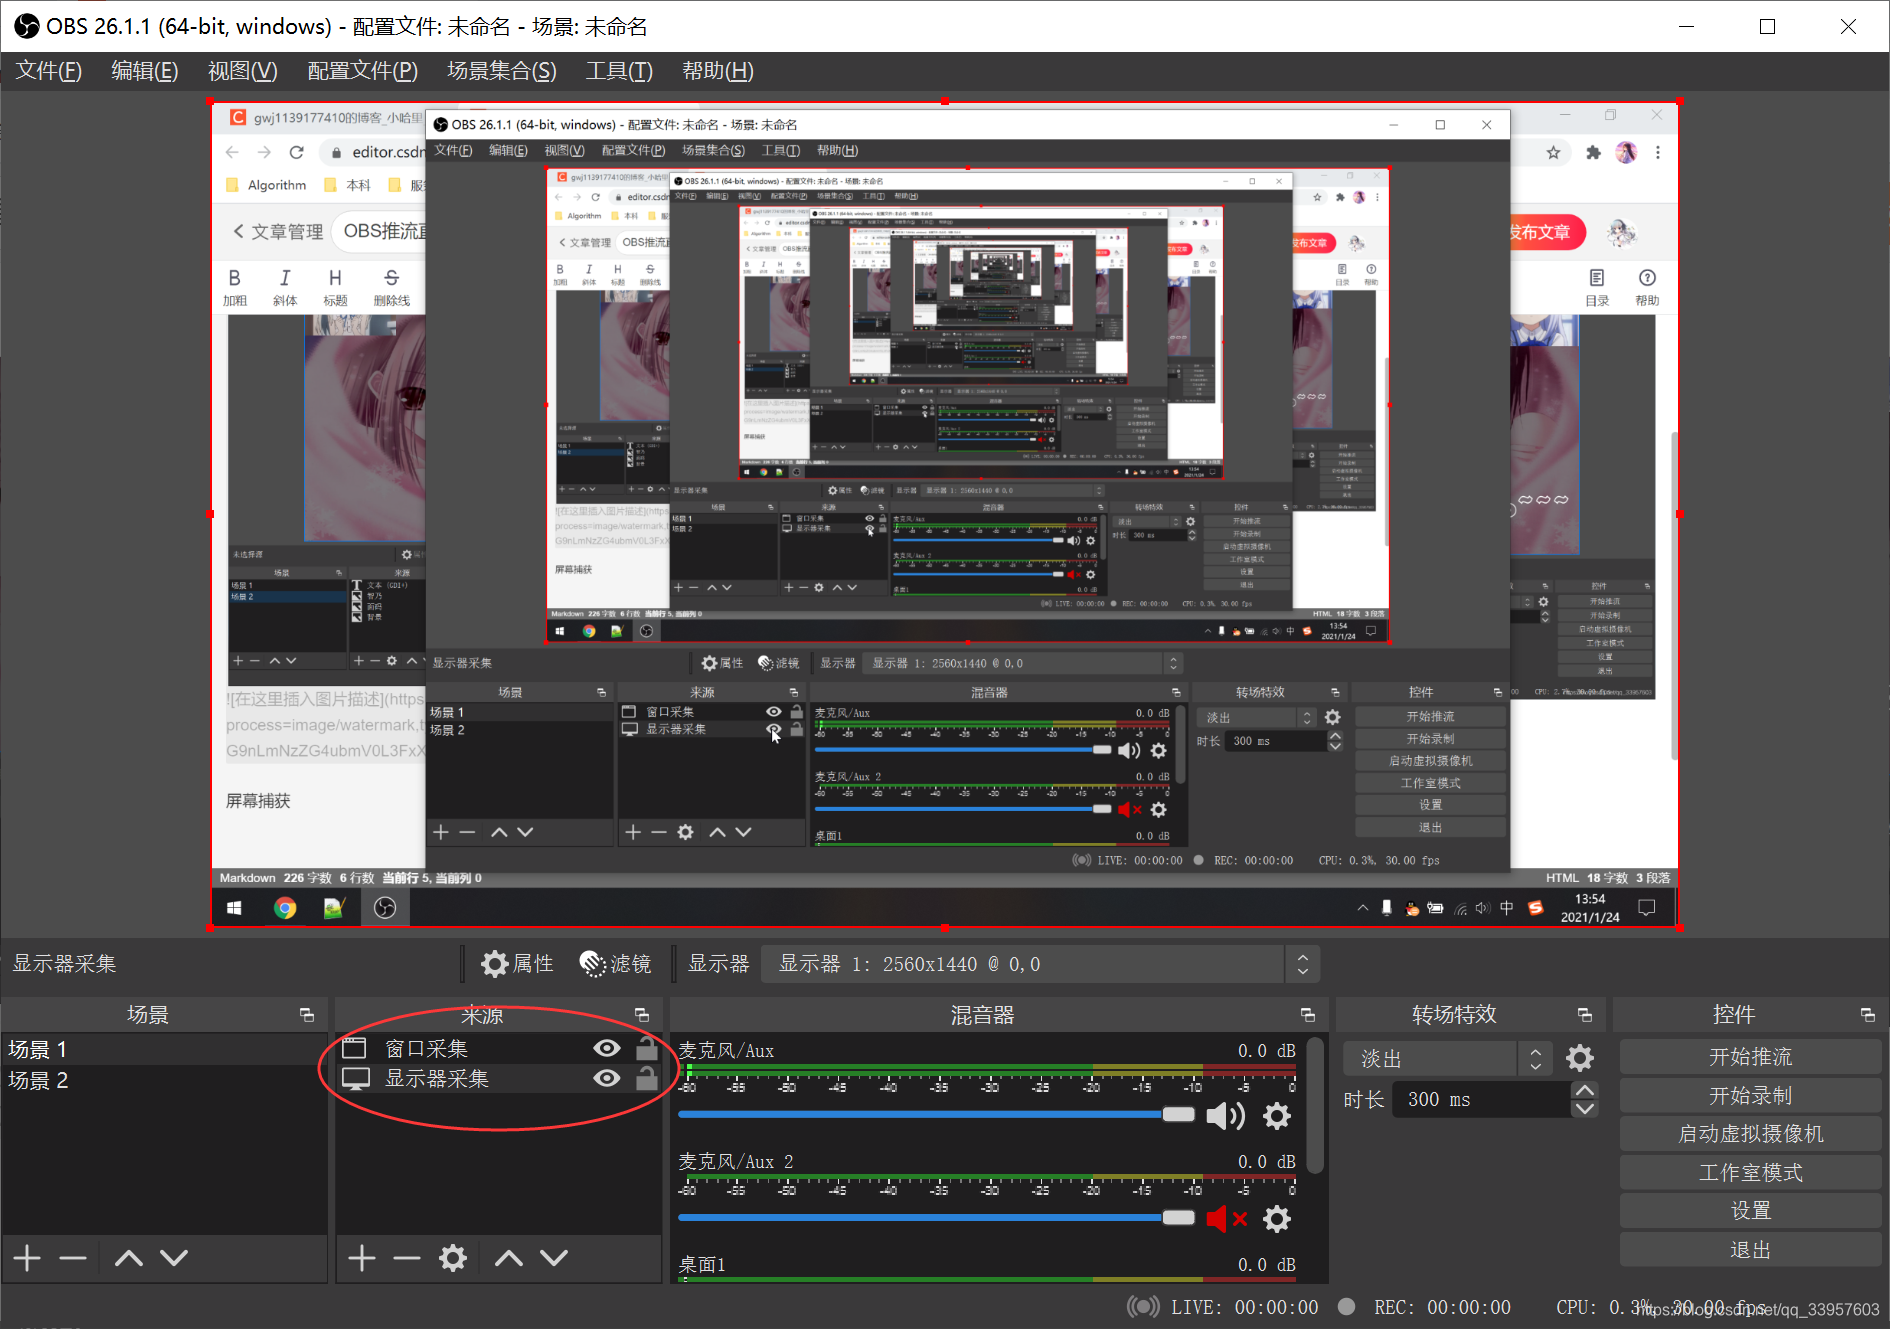Move selected source up
The image size is (1890, 1329).
click(x=509, y=1258)
